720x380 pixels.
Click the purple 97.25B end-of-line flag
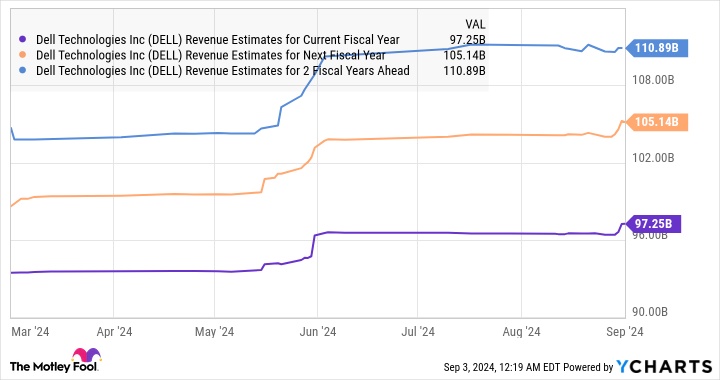(x=653, y=224)
